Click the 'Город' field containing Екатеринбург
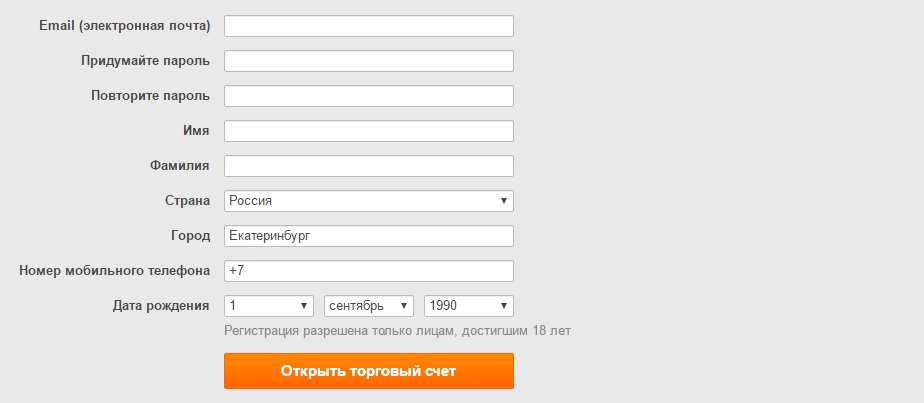The image size is (924, 403). [x=368, y=236]
